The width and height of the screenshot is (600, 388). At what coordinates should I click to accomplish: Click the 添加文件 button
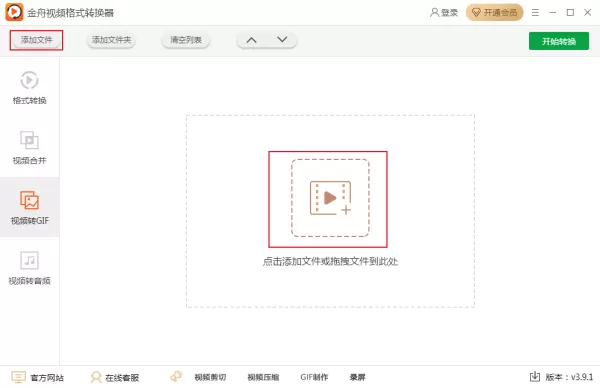36,40
